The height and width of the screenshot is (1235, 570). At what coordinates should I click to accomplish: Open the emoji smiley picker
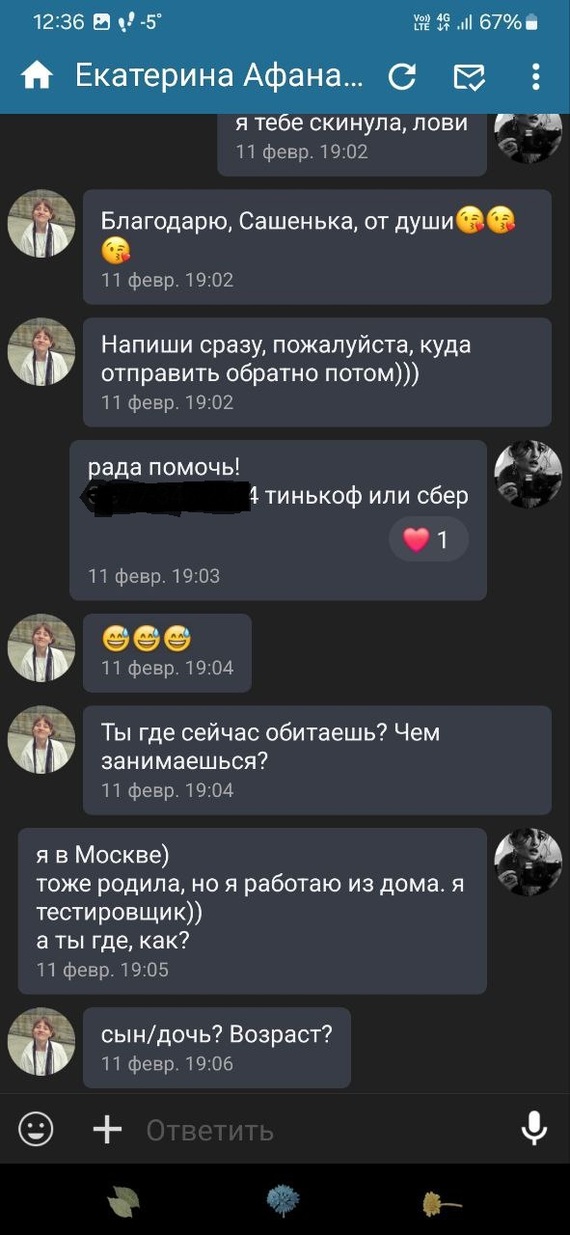tap(36, 1129)
